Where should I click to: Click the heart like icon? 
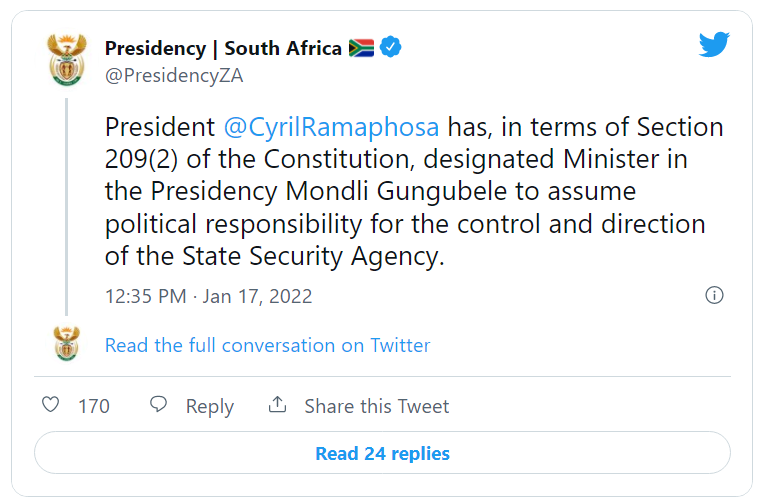50,404
